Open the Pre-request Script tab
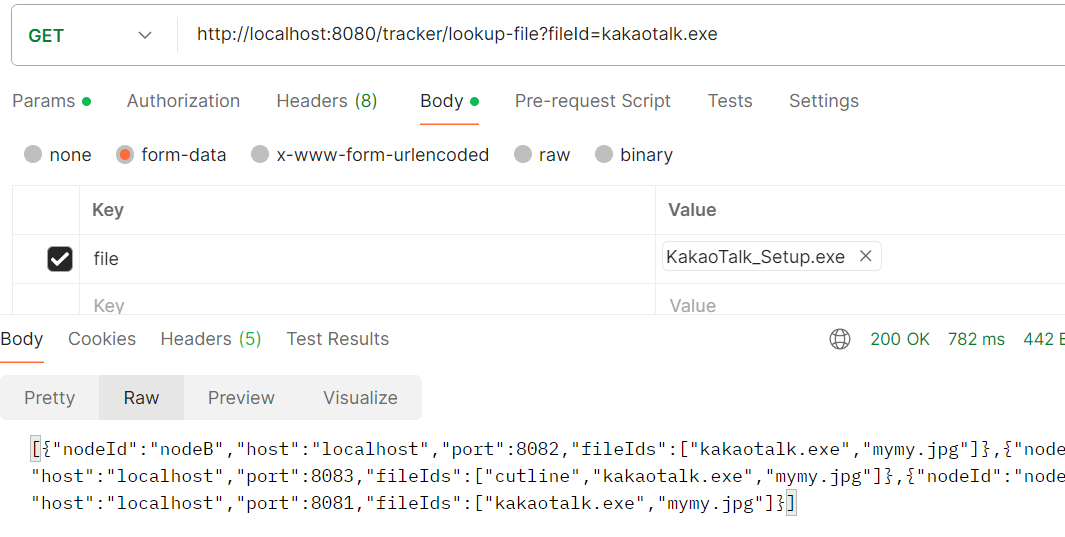 (592, 101)
